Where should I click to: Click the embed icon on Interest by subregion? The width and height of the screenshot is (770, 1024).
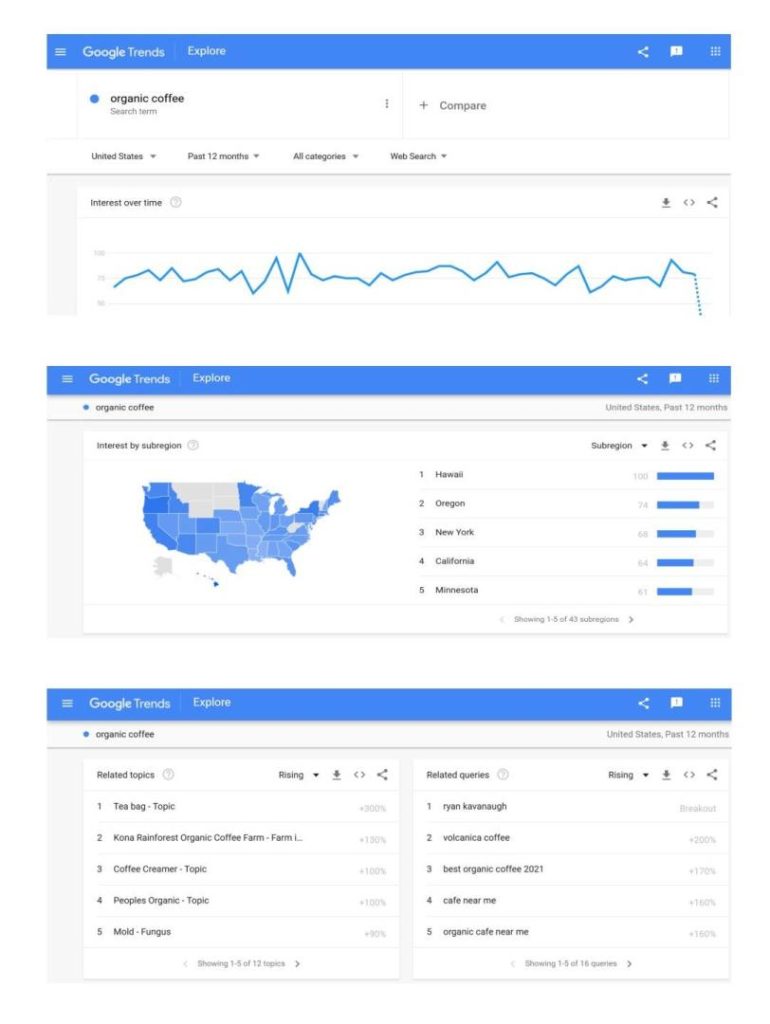pos(687,445)
